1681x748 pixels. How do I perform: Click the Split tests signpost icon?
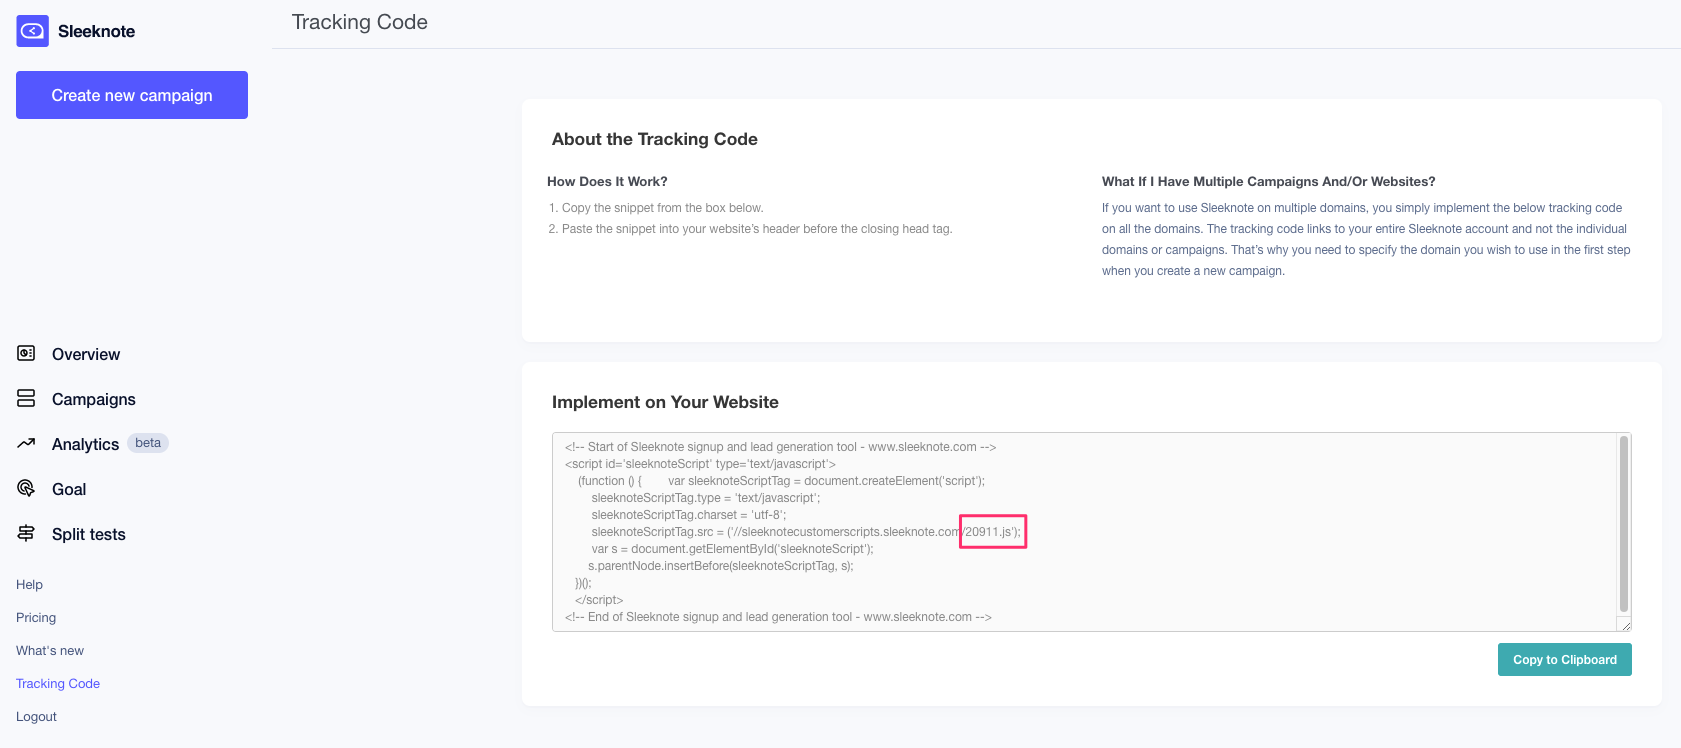click(26, 533)
